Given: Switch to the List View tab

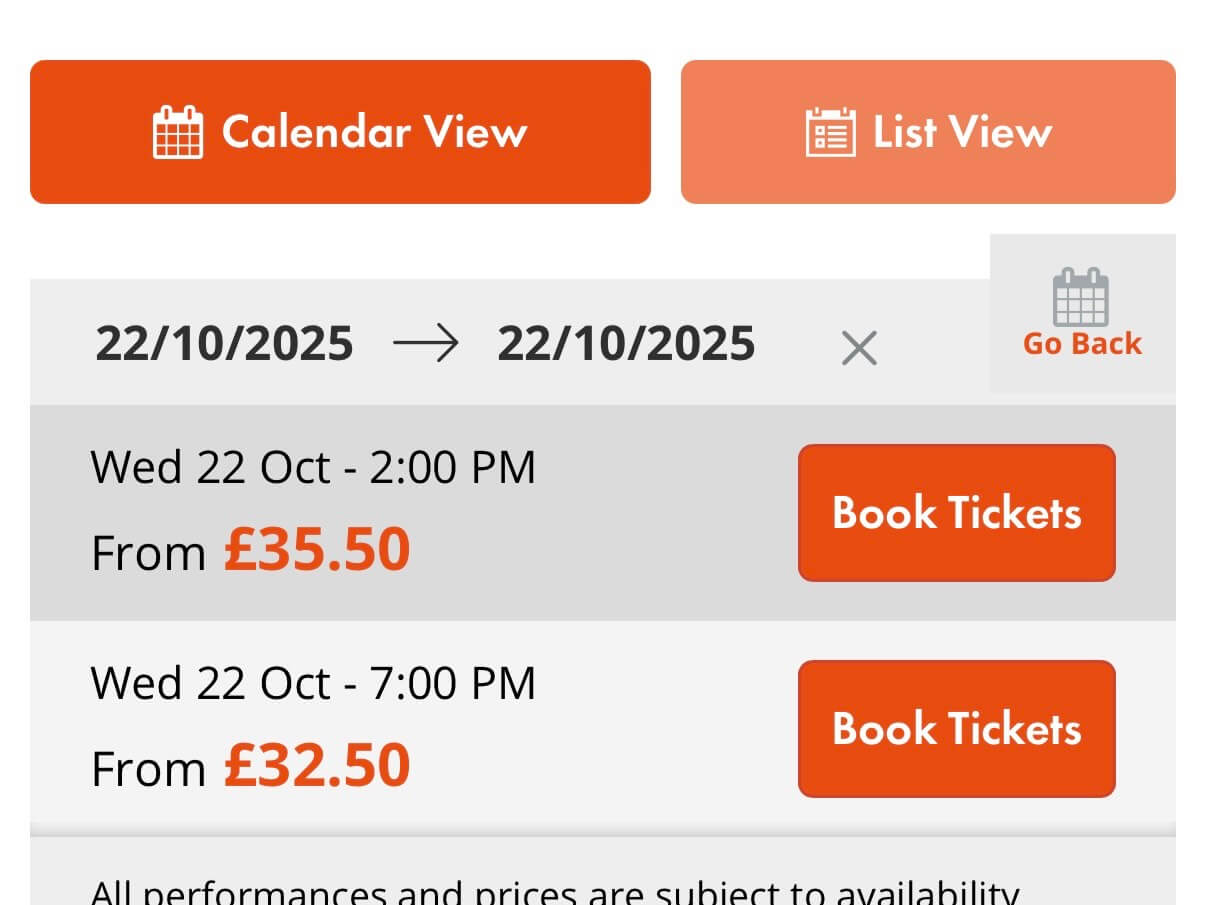Looking at the screenshot, I should tap(928, 132).
